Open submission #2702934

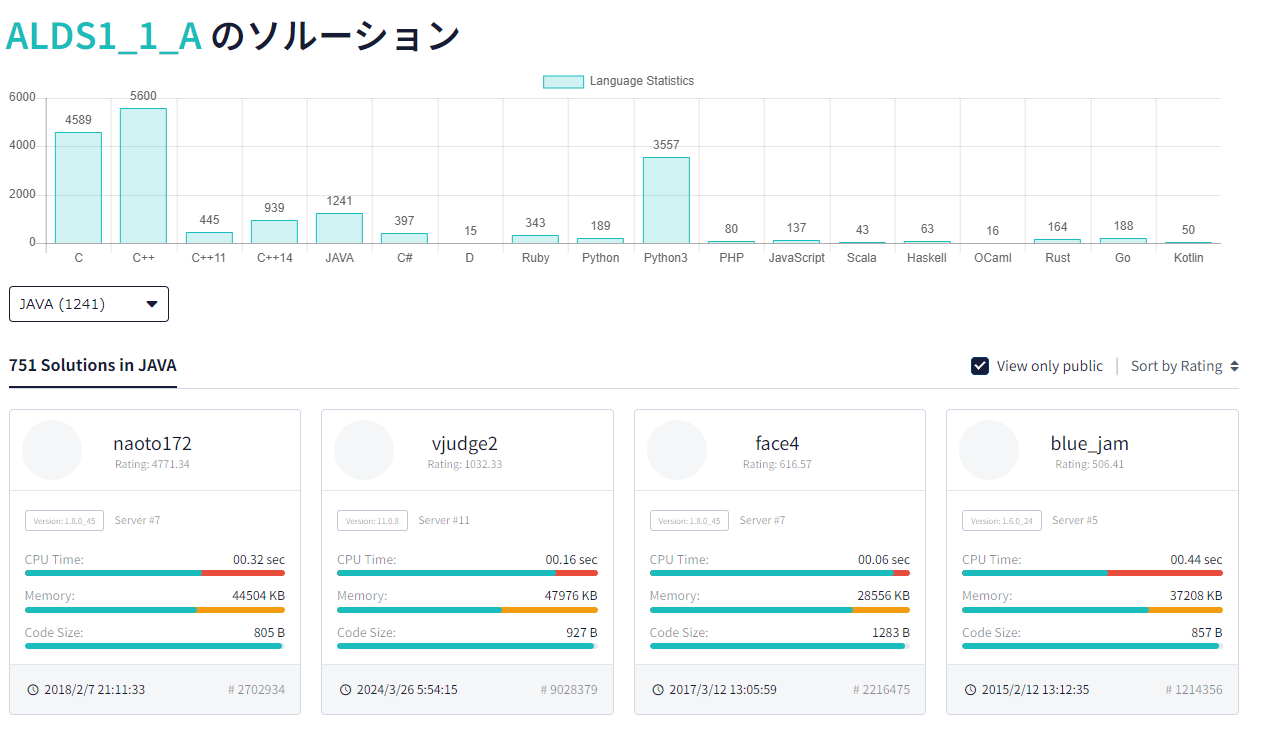[256, 690]
